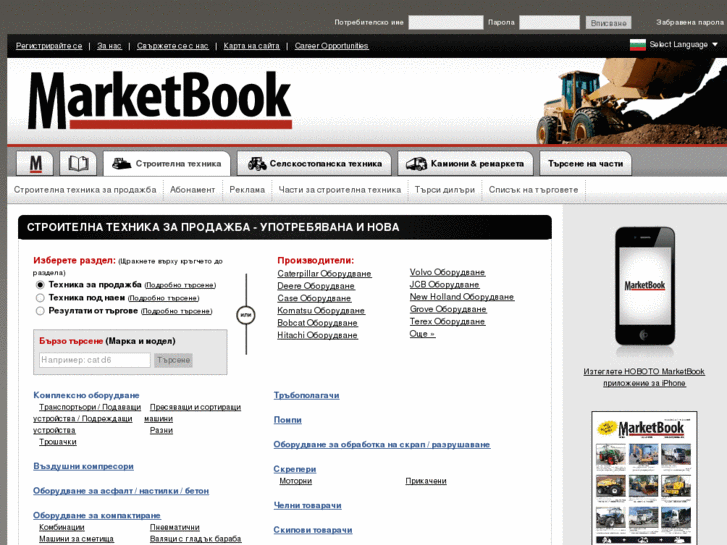This screenshot has height=545, width=727.
Task: Open the Тръбополагачи category
Action: tap(306, 395)
